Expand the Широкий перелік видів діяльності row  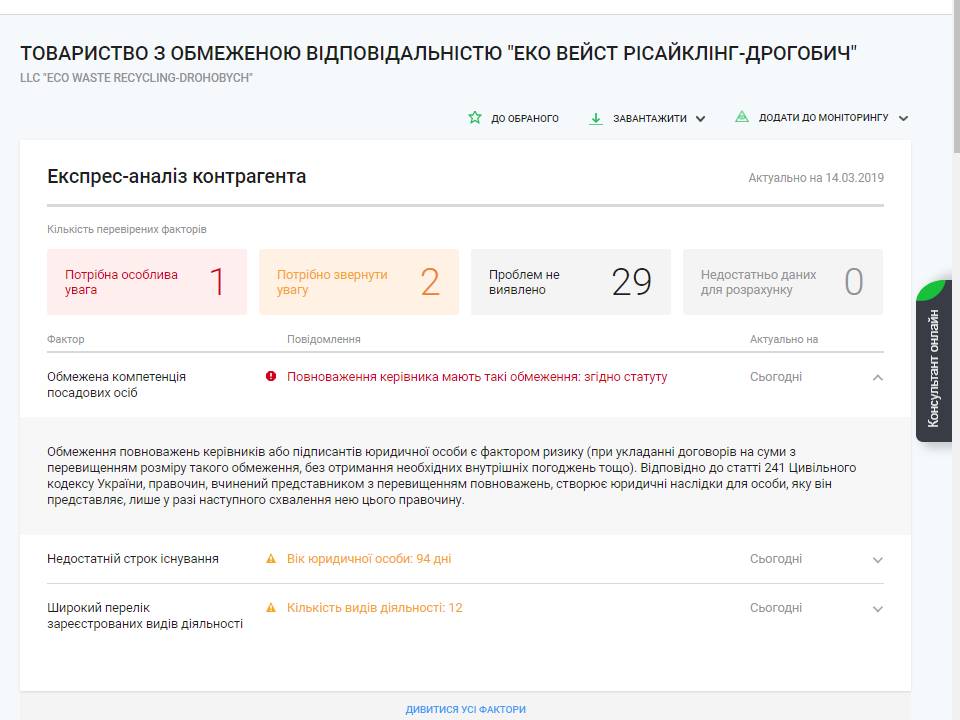[877, 609]
